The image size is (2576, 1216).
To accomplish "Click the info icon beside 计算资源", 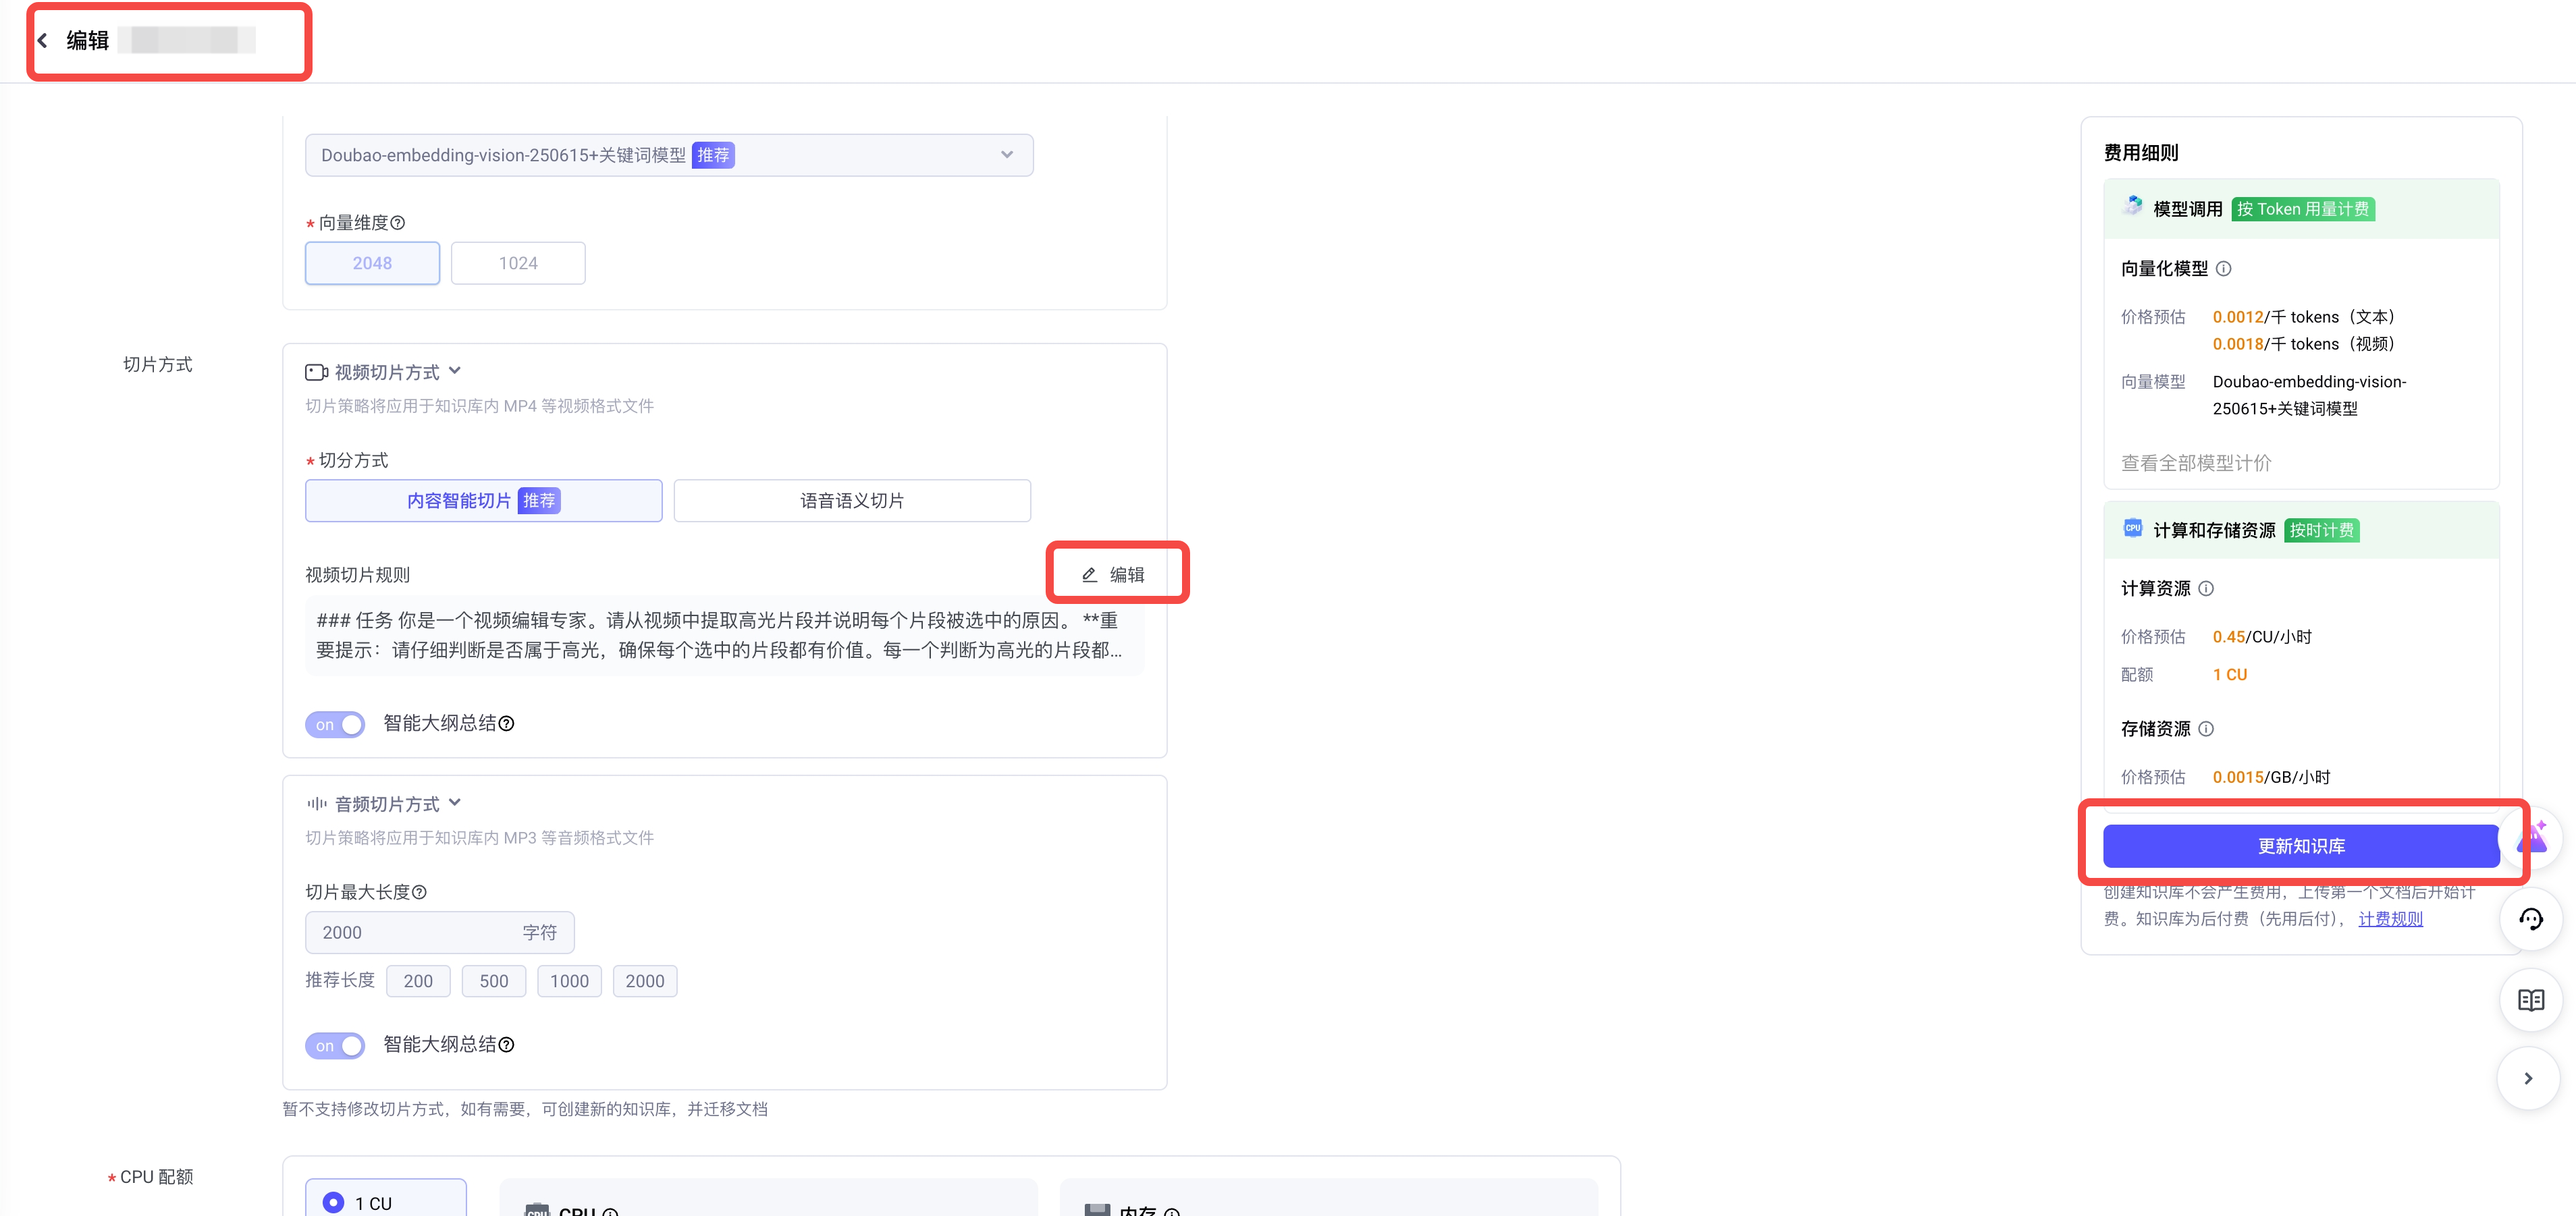I will (x=2206, y=589).
